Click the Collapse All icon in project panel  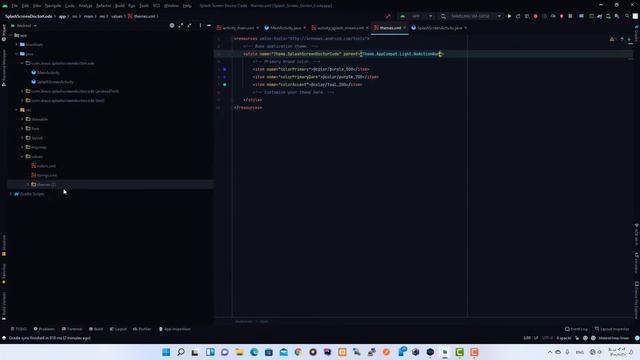click(x=190, y=26)
